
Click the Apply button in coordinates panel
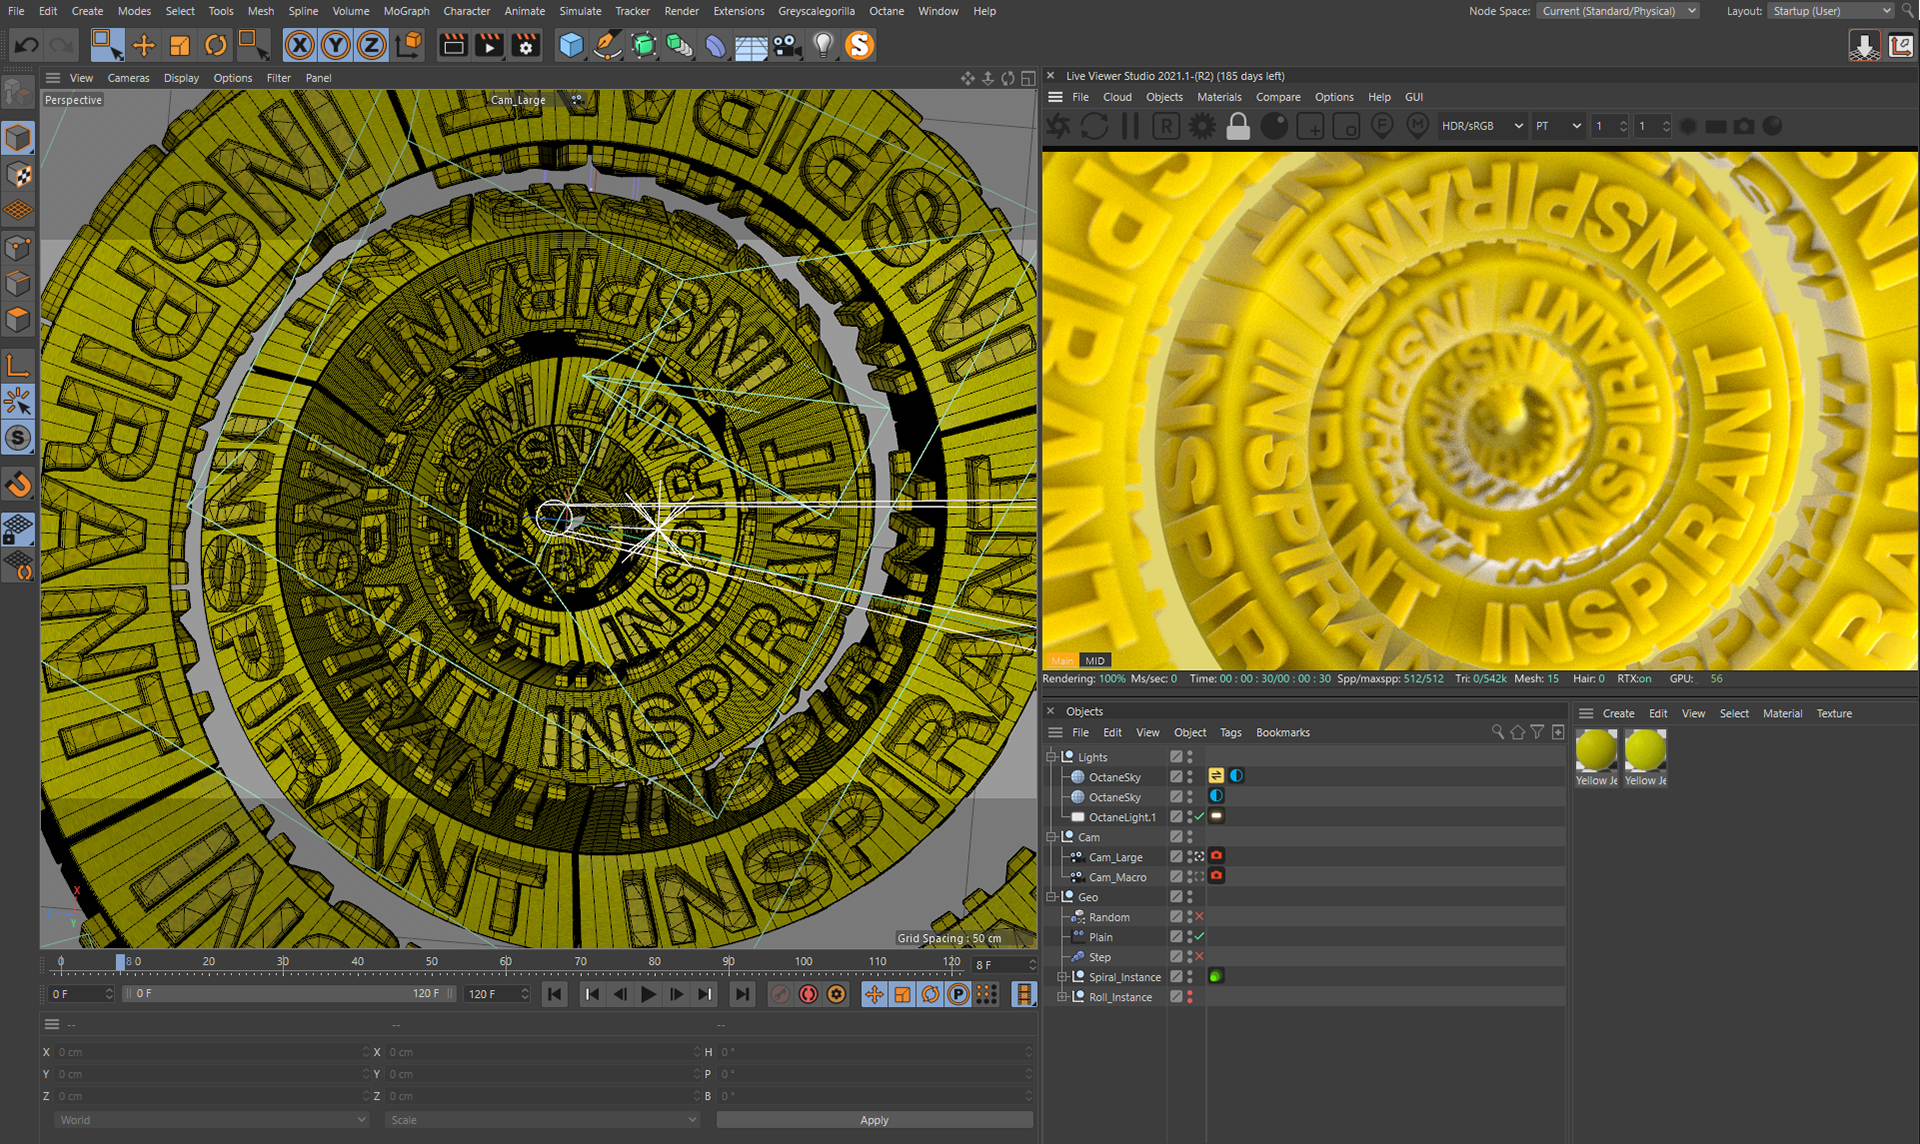873,1120
